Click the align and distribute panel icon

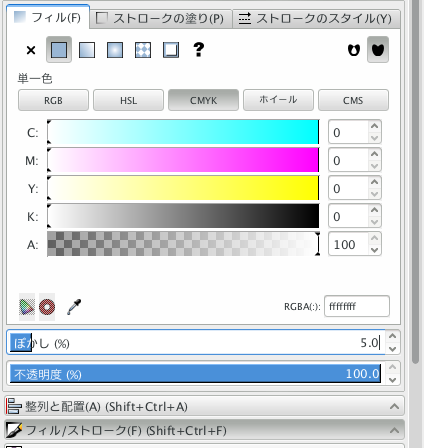pyautogui.click(x=14, y=406)
